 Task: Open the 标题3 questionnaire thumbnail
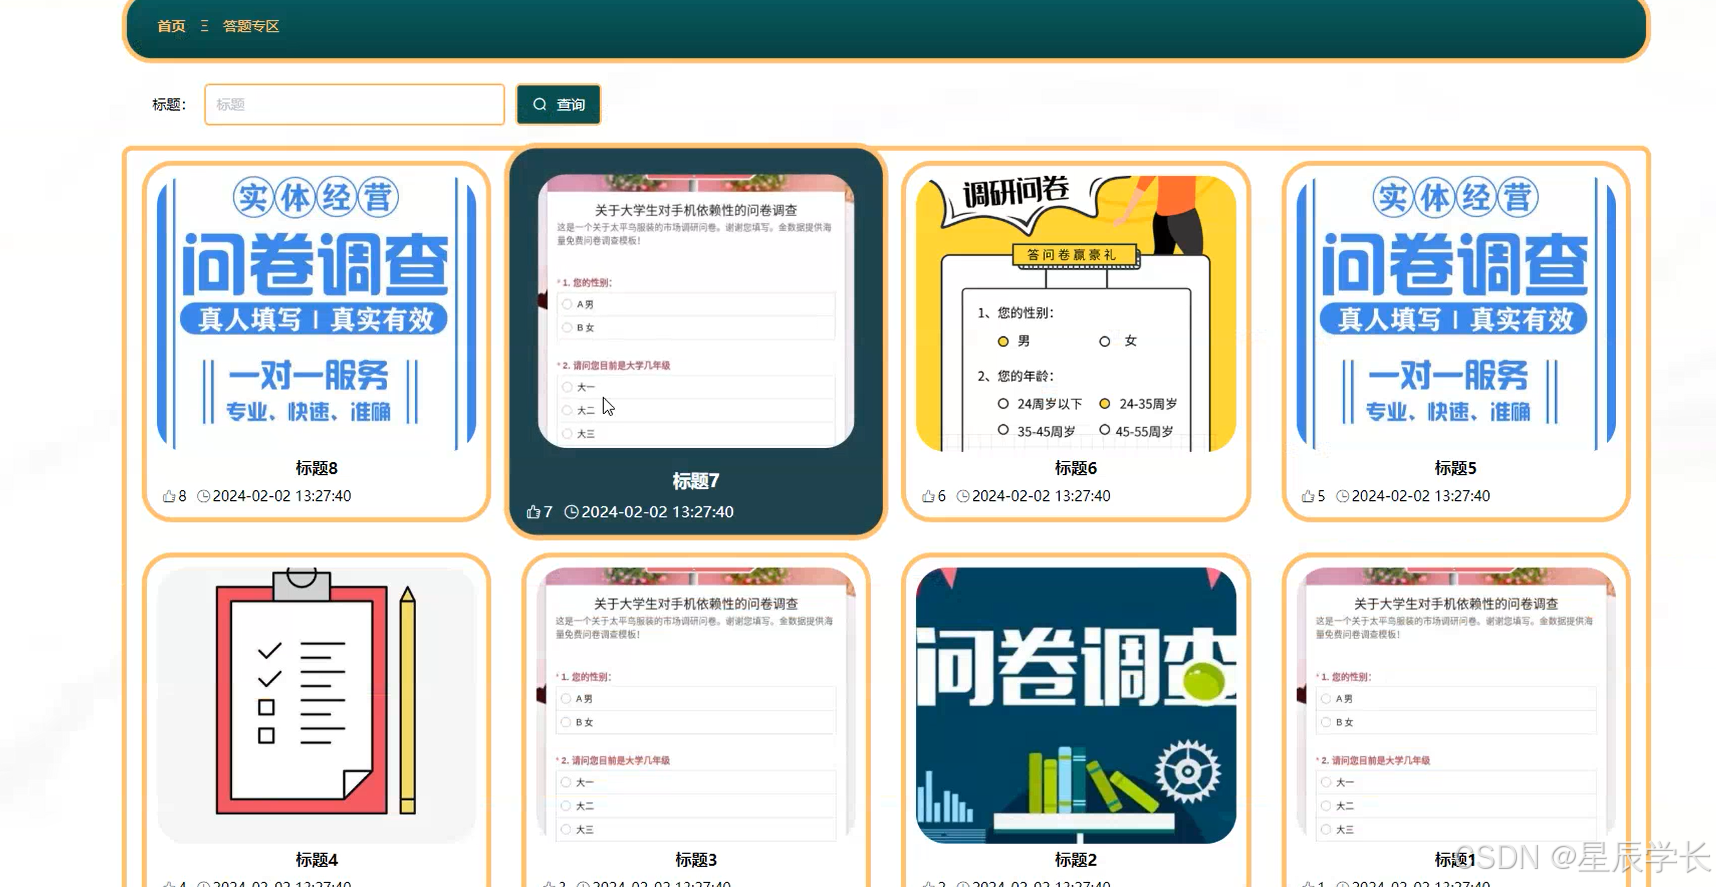(x=696, y=706)
